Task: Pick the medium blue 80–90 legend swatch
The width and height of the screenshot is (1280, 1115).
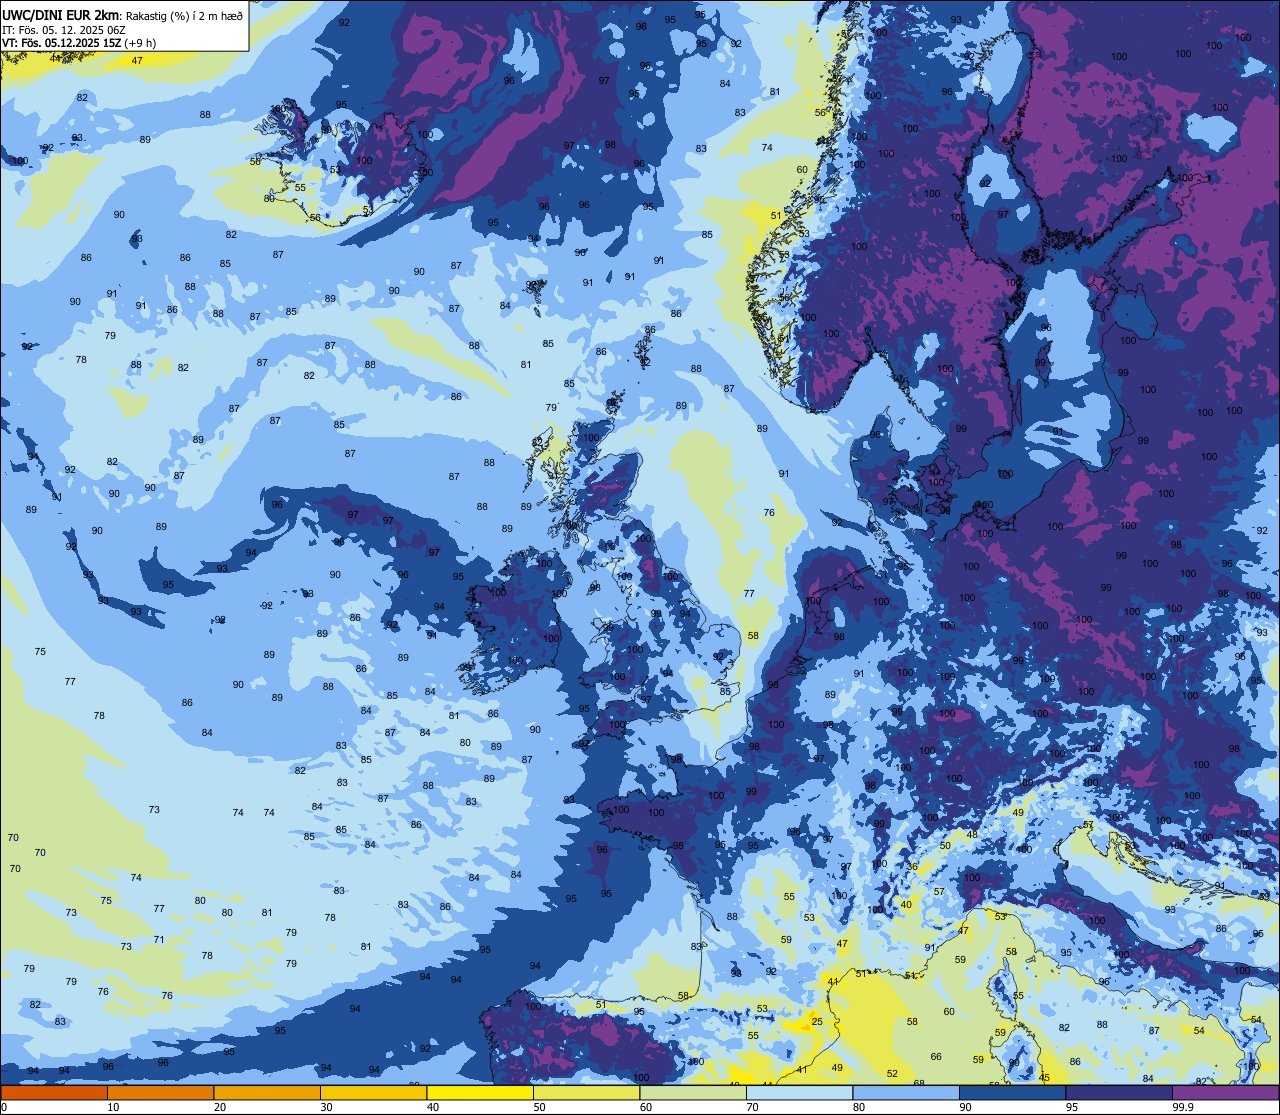Action: pos(906,1092)
